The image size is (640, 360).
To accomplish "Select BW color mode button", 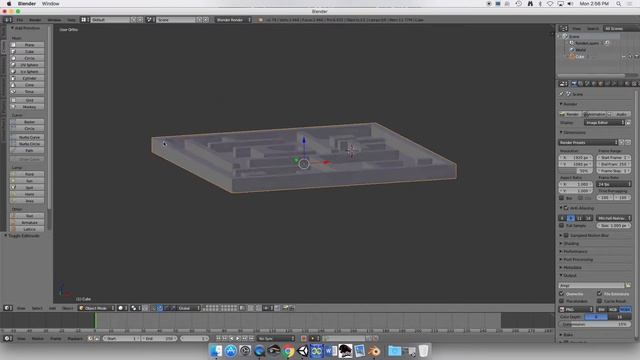I will click(x=601, y=309).
